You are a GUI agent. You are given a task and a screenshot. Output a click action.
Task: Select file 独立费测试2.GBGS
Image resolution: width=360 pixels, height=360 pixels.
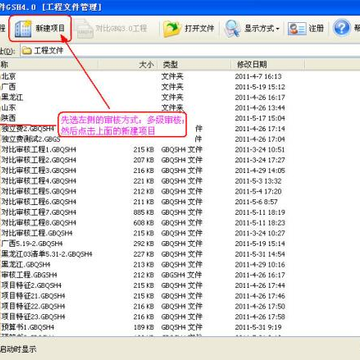pyautogui.click(x=31, y=139)
